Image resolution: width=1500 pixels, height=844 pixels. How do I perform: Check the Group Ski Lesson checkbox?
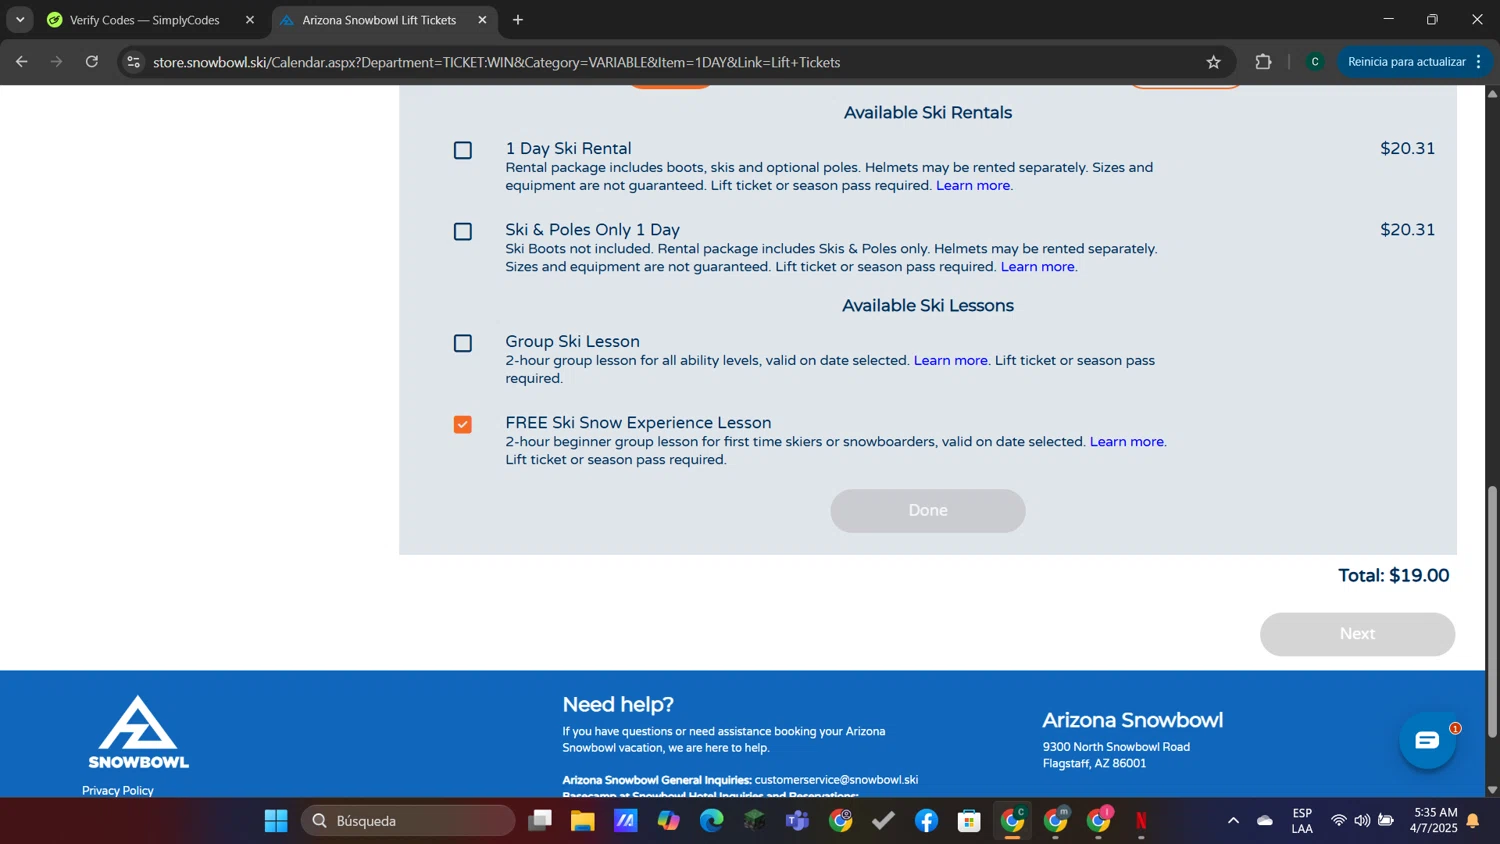point(463,343)
